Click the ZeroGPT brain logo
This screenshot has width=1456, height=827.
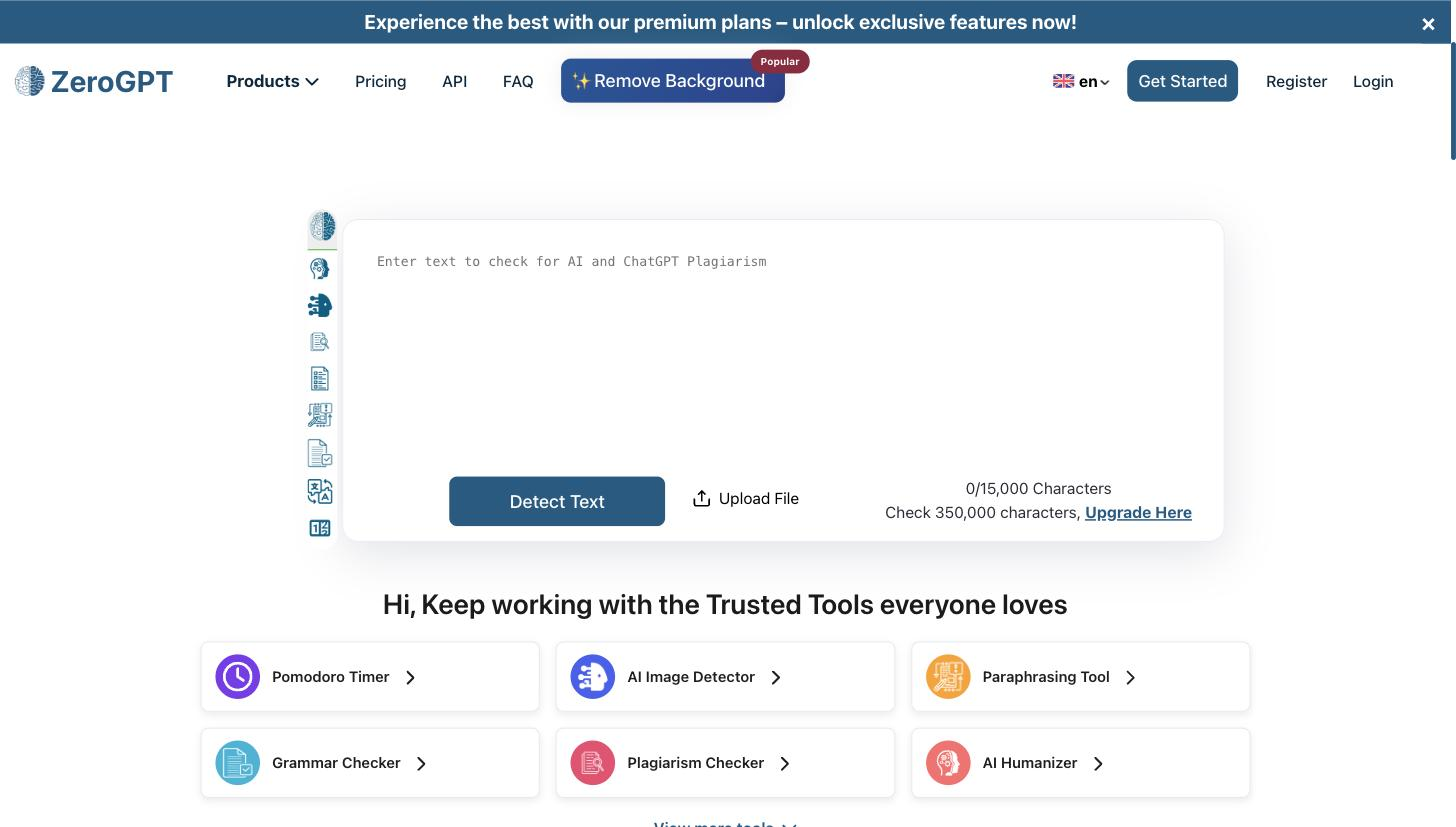(30, 81)
